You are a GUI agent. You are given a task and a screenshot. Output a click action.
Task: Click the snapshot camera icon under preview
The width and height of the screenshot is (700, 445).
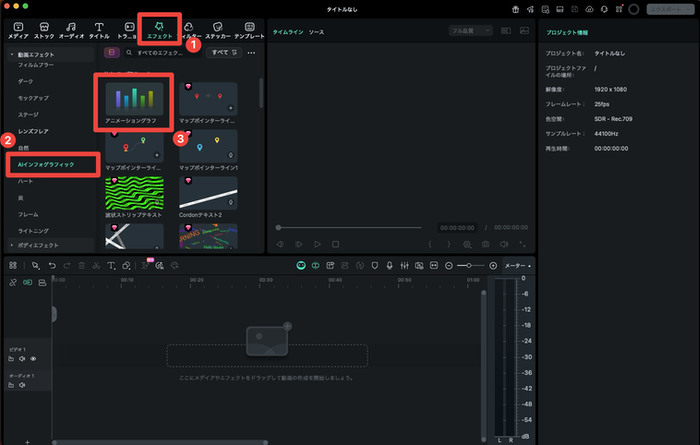click(x=485, y=243)
